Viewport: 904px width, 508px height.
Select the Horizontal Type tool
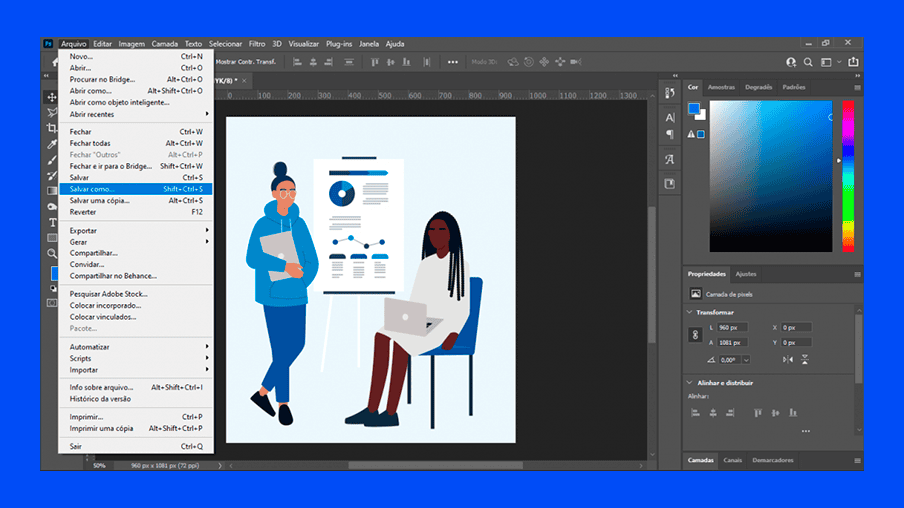[52, 222]
